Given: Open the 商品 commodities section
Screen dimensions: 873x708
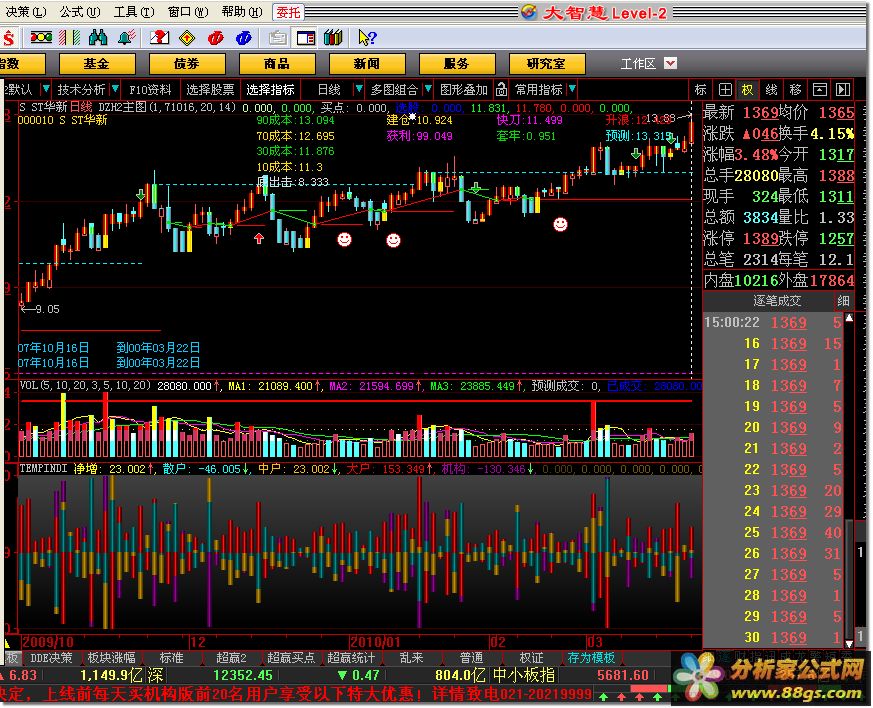Looking at the screenshot, I should [277, 63].
